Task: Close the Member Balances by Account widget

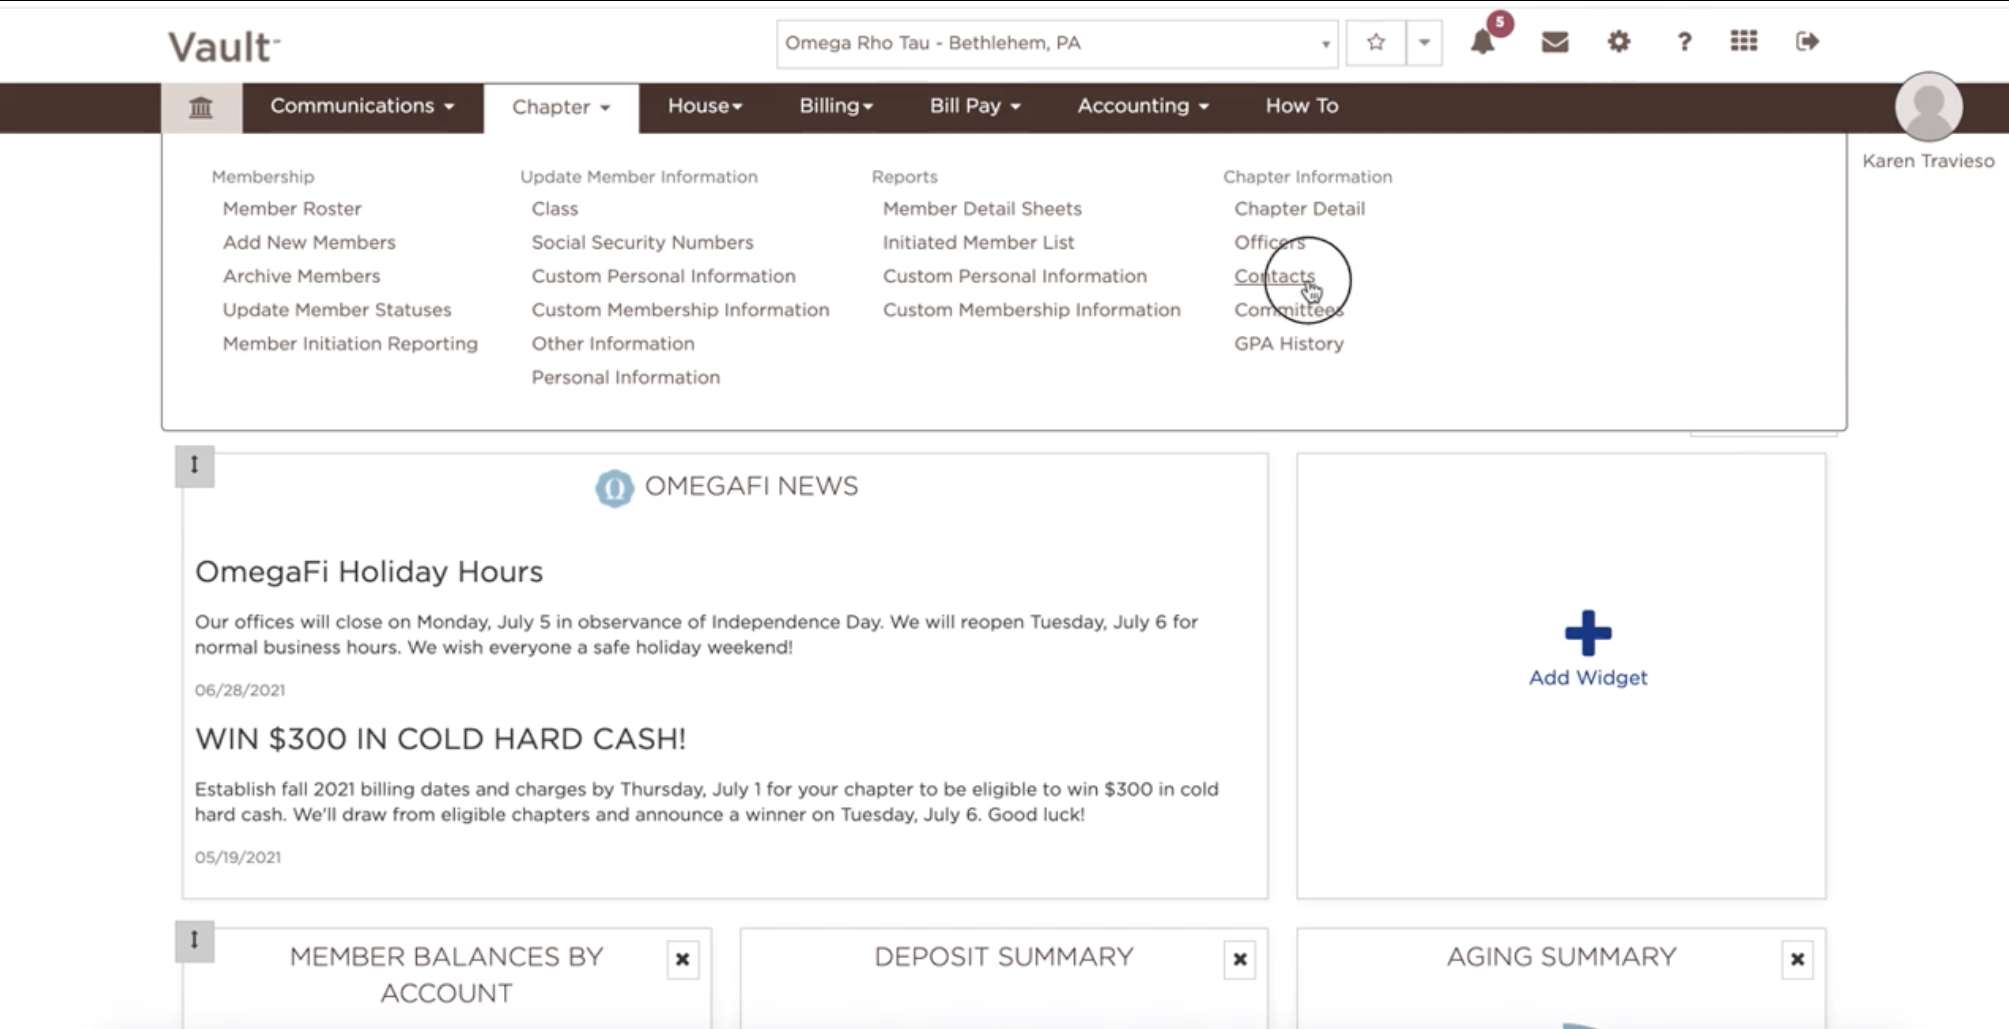Action: click(x=683, y=959)
